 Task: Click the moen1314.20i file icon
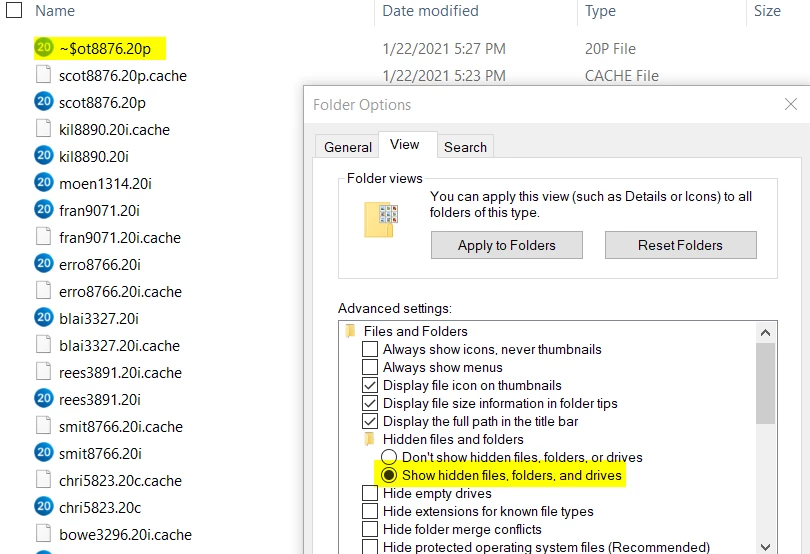(x=44, y=182)
